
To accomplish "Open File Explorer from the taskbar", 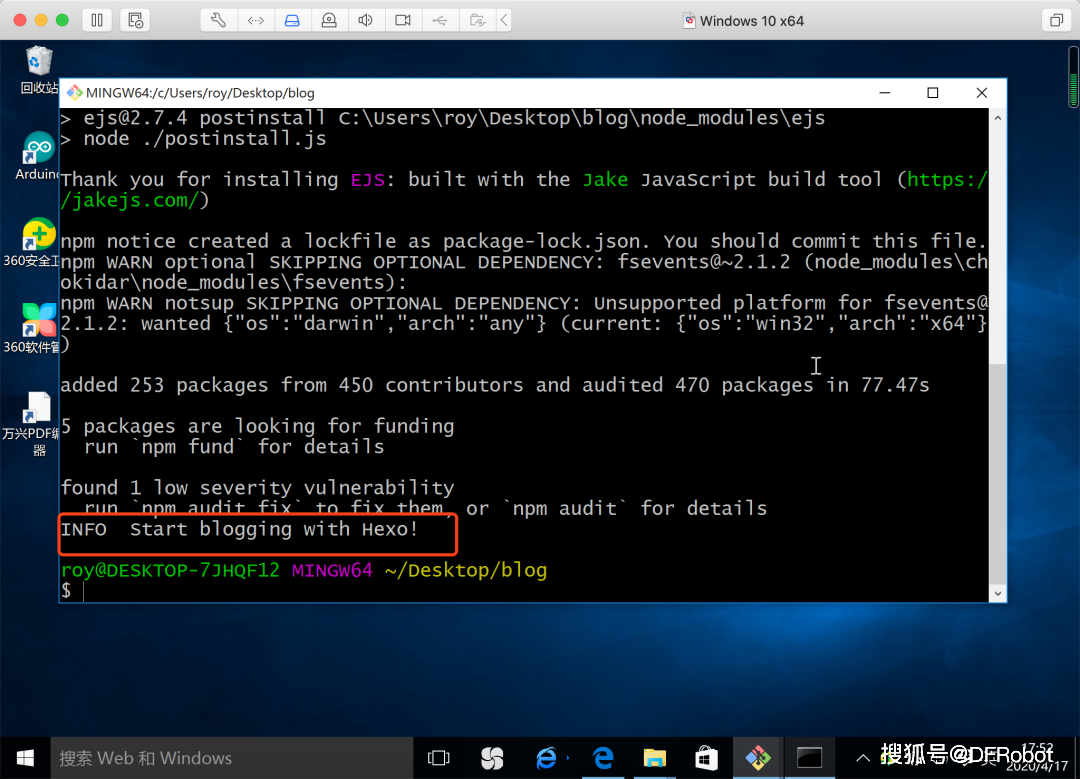I will click(x=654, y=758).
